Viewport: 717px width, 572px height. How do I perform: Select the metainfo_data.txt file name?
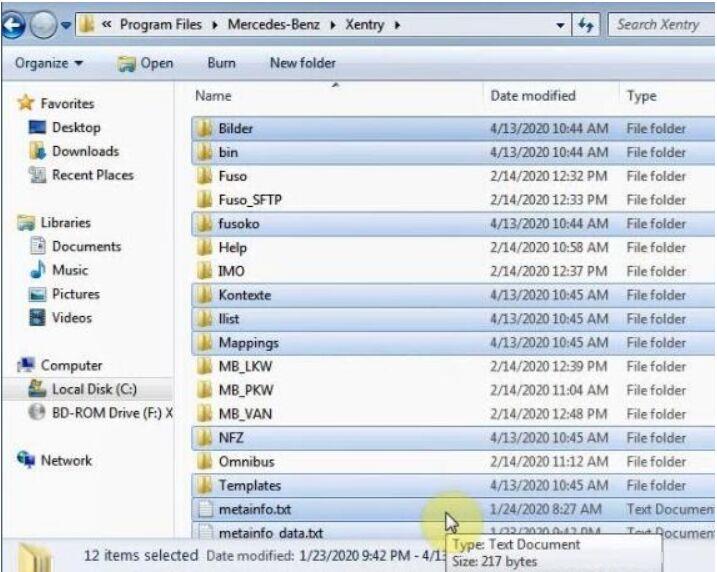click(x=271, y=533)
